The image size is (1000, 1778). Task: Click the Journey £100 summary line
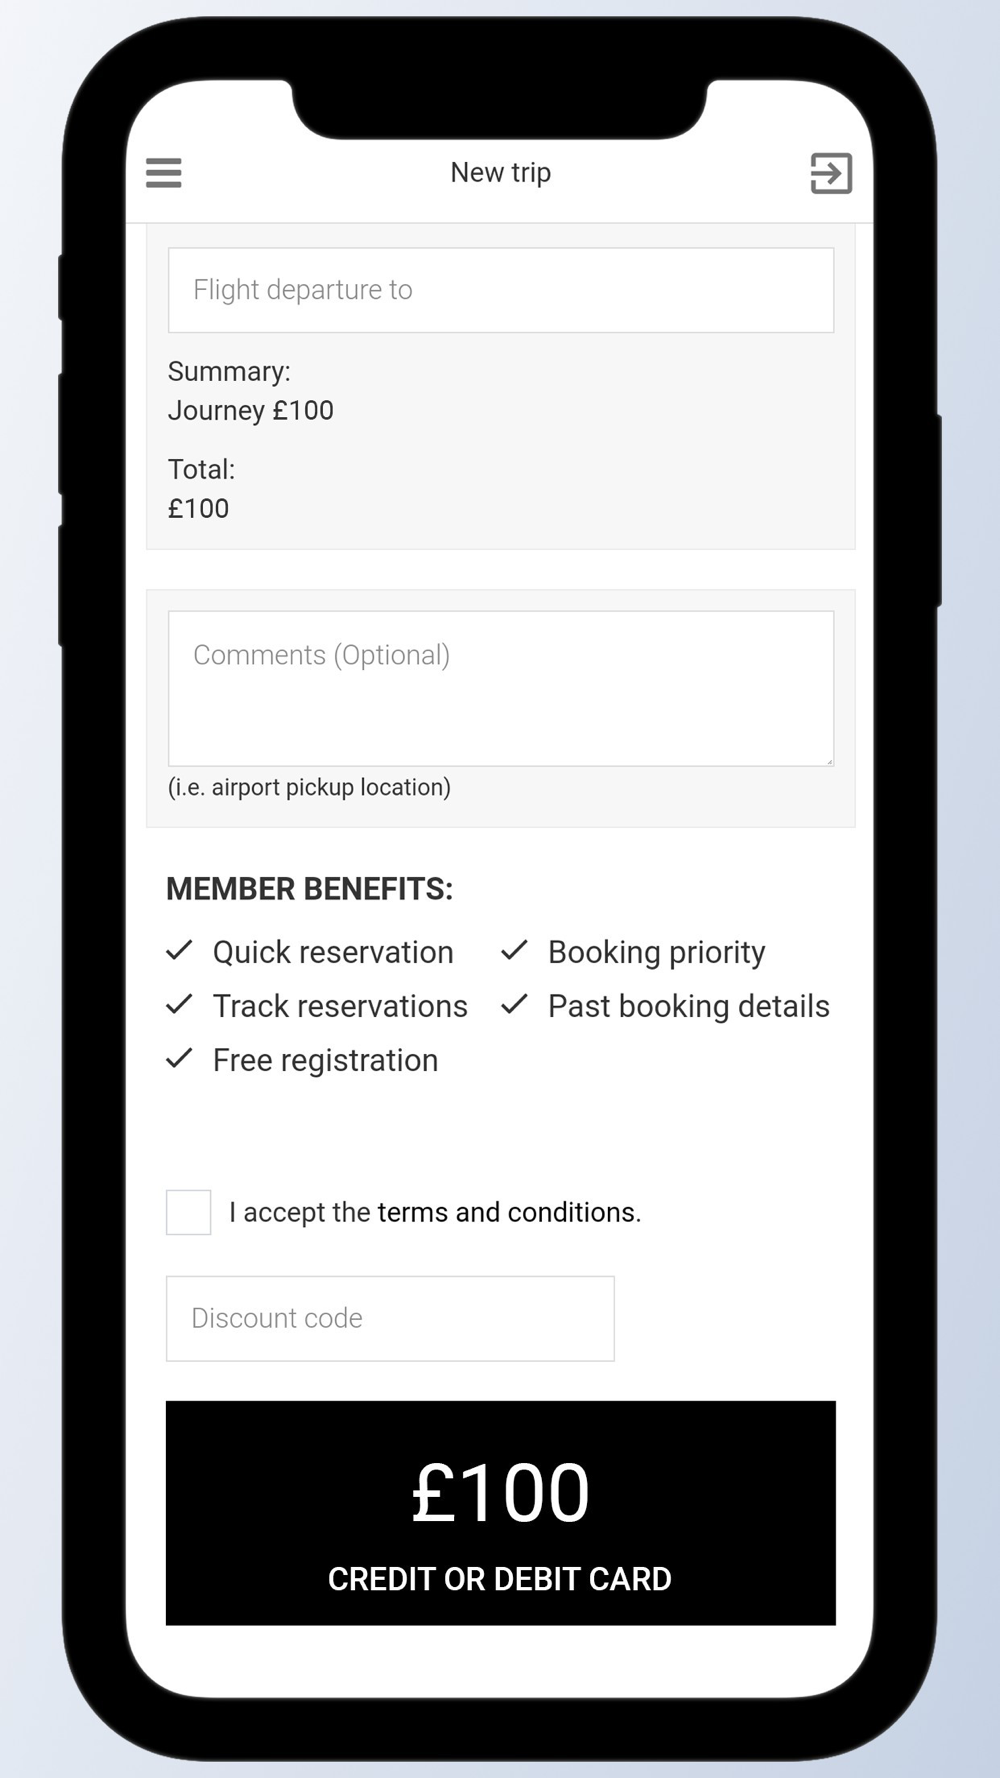coord(251,411)
